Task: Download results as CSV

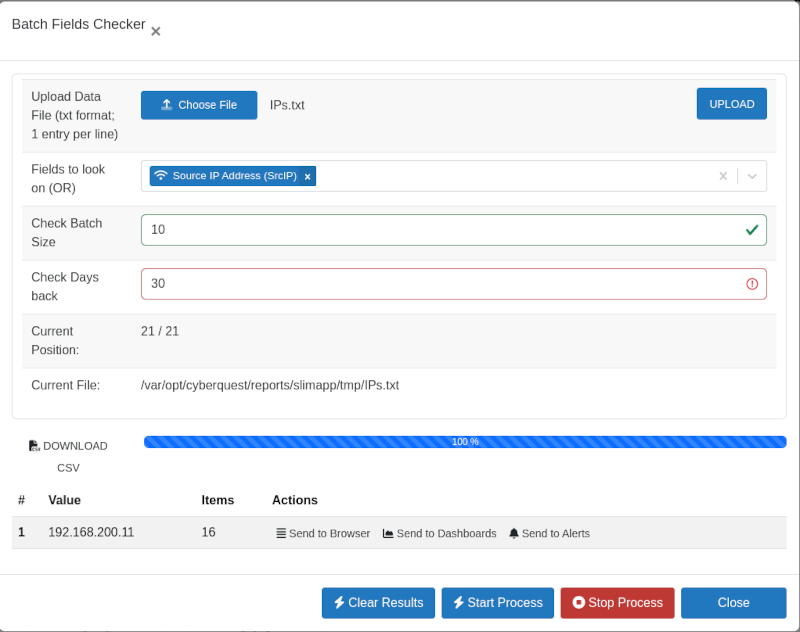Action: pos(68,456)
